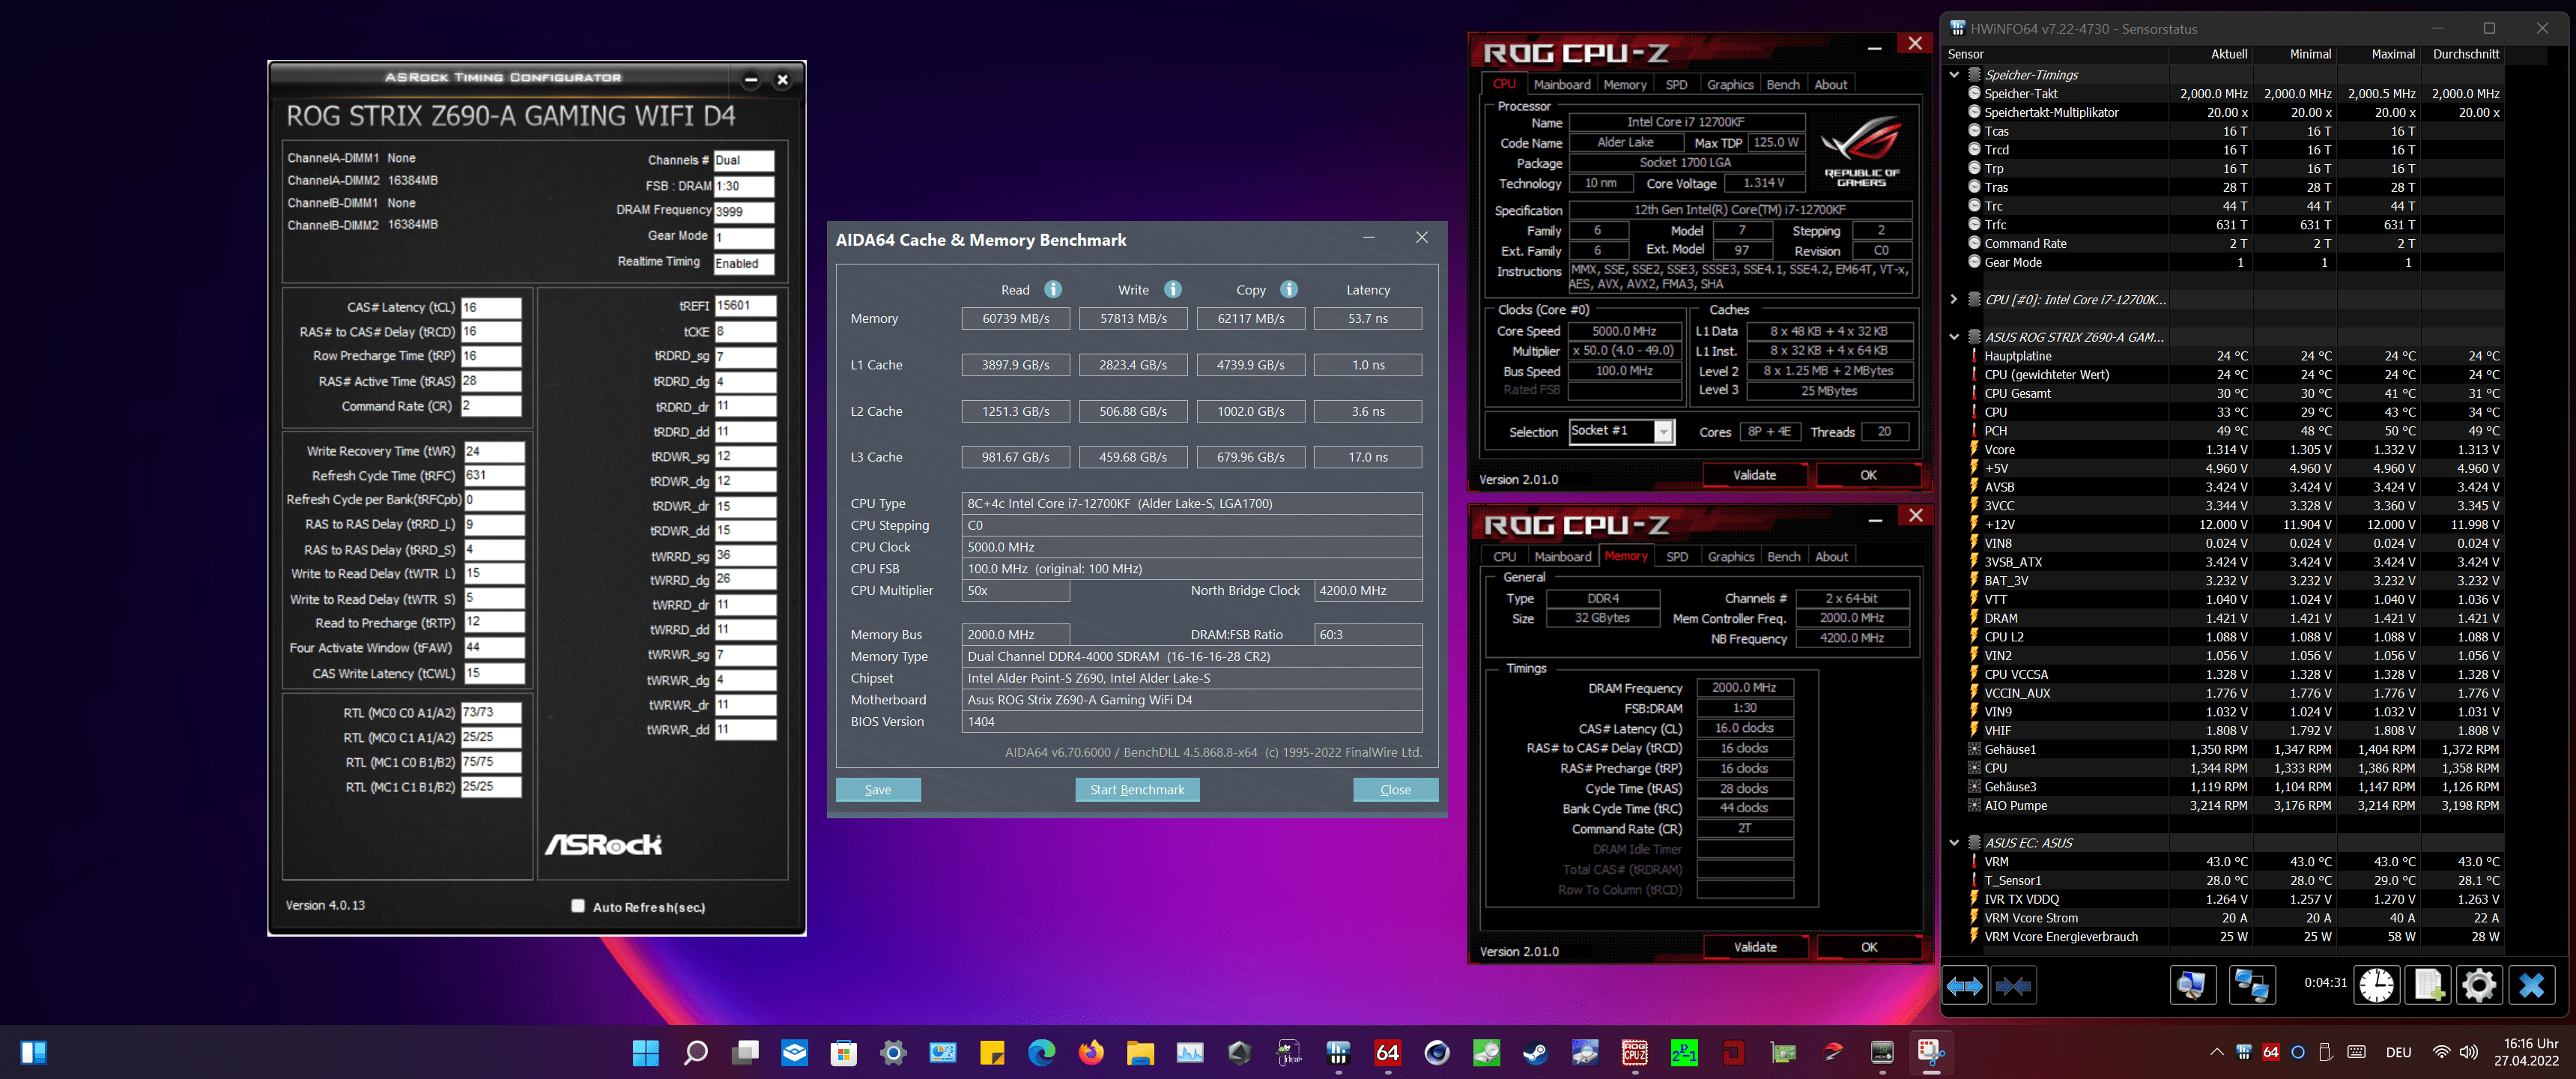Reset HWiNFO timer with clock icon

pyautogui.click(x=2376, y=986)
